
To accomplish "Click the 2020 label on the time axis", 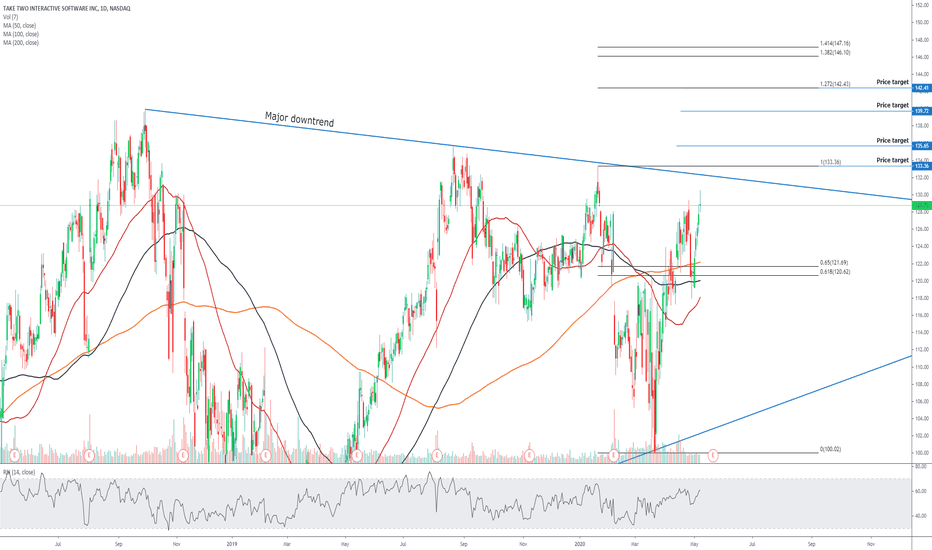I will (x=581, y=543).
